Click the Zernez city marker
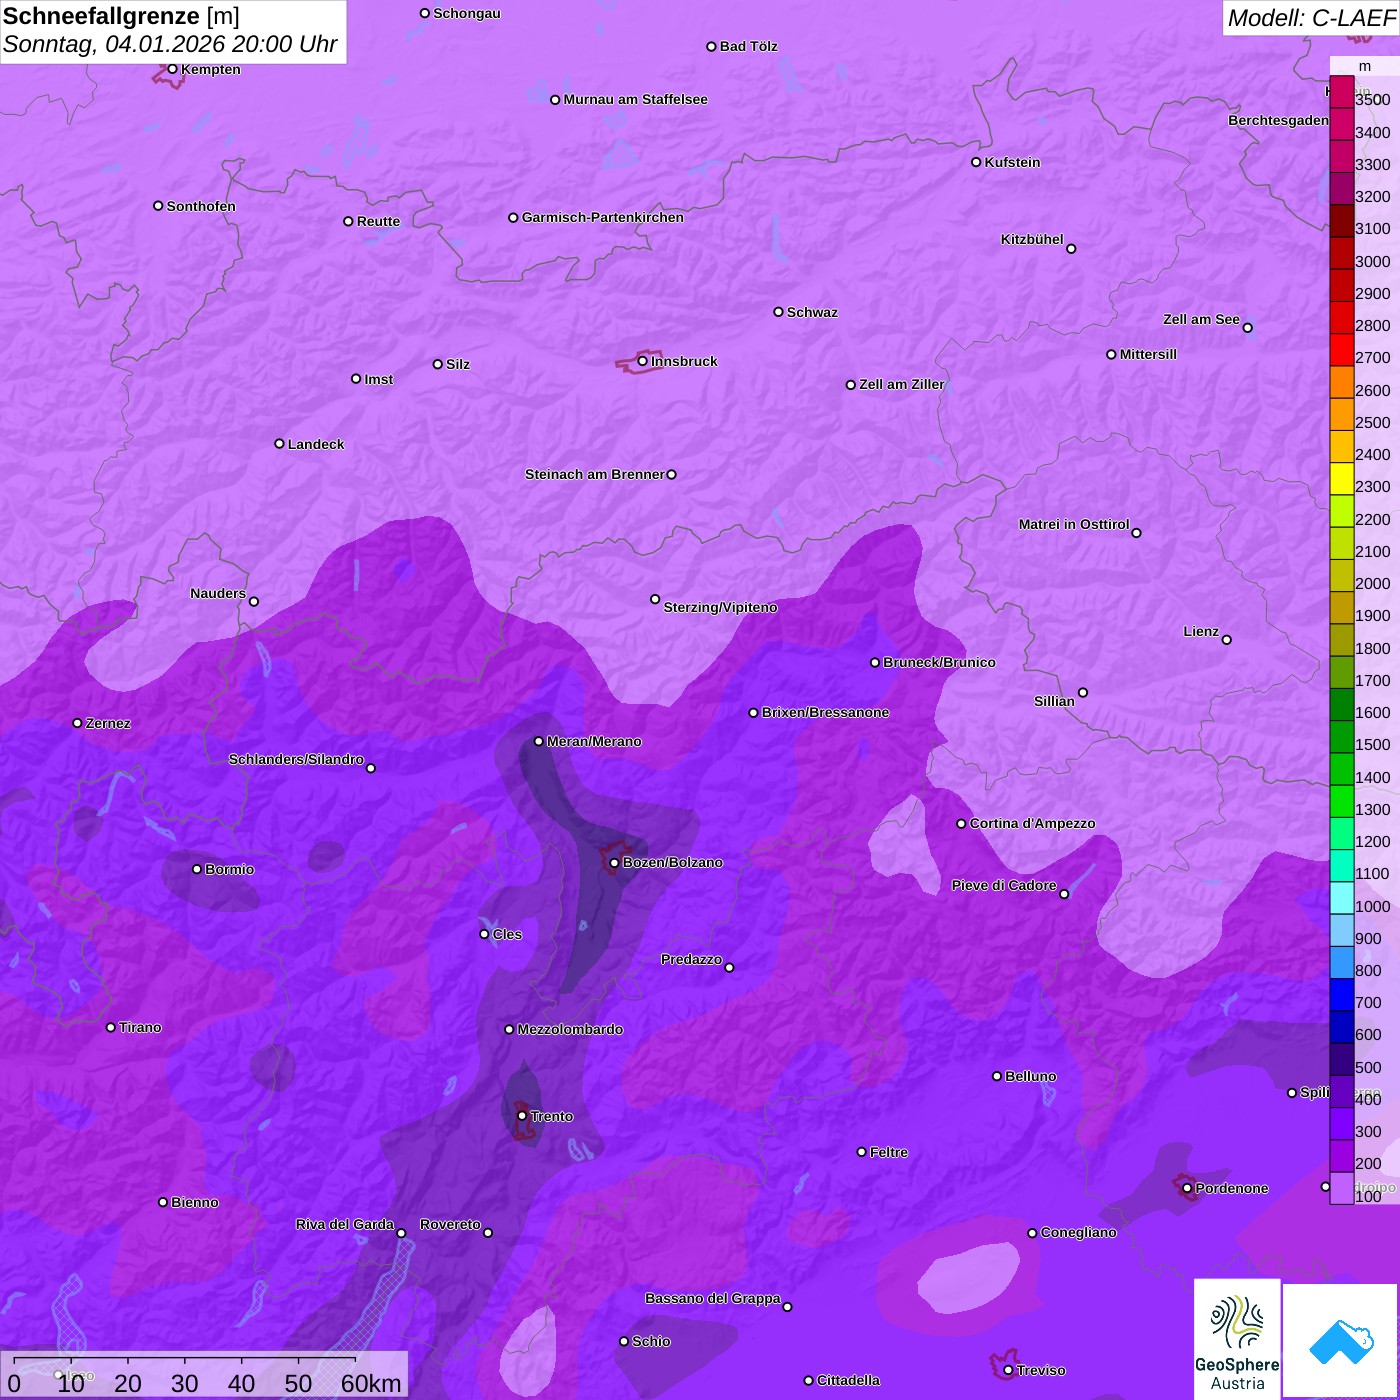Image resolution: width=1400 pixels, height=1400 pixels. click(78, 723)
